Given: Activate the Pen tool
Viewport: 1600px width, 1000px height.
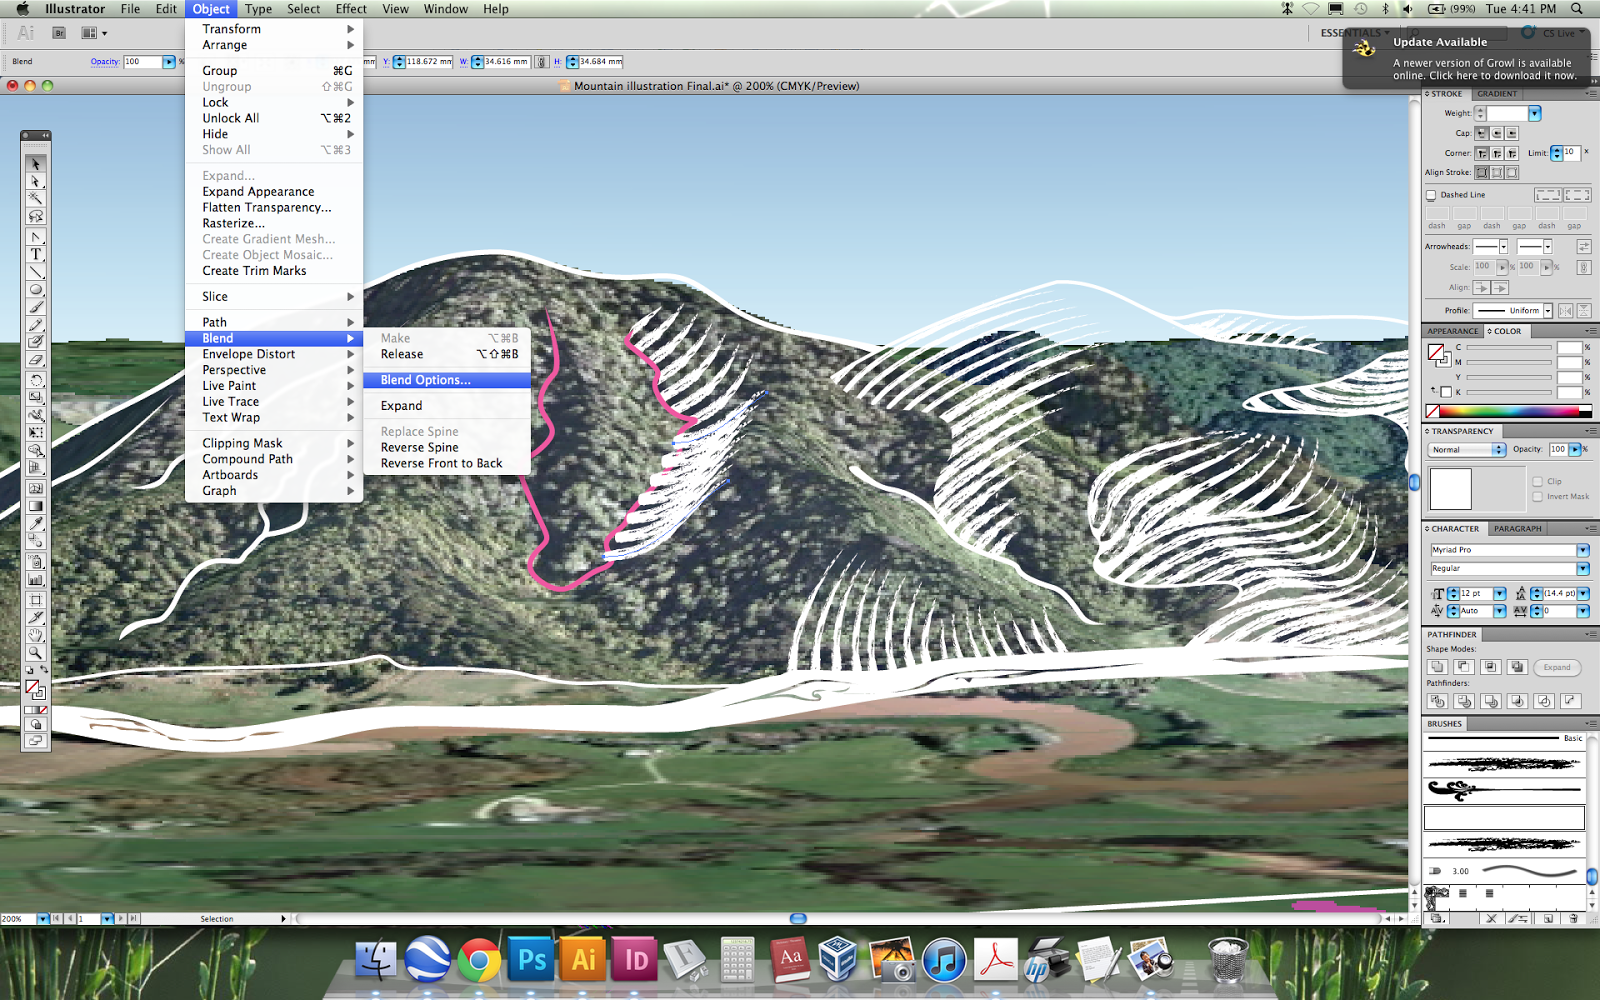Looking at the screenshot, I should [36, 237].
